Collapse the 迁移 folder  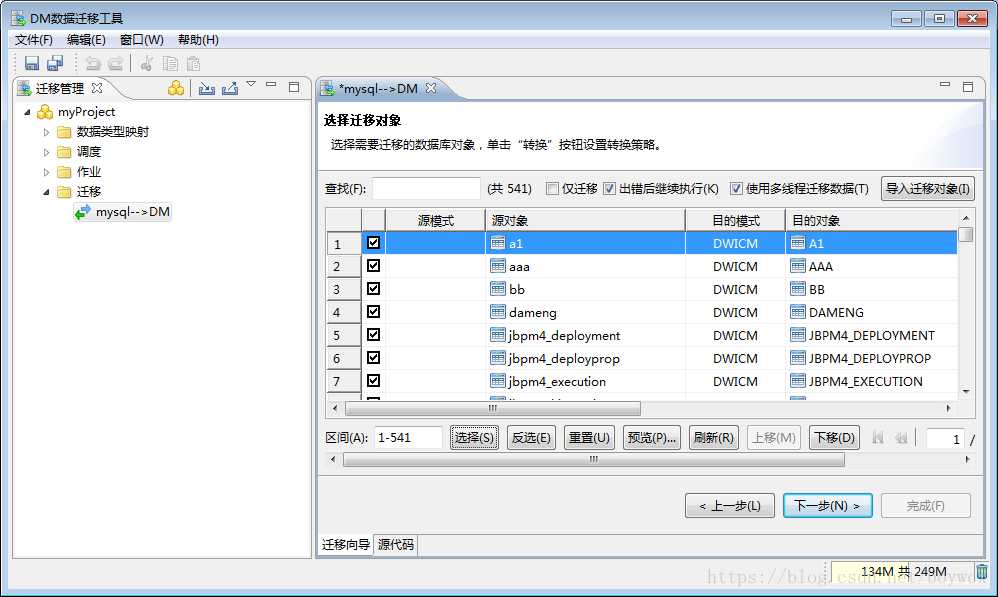[46, 192]
